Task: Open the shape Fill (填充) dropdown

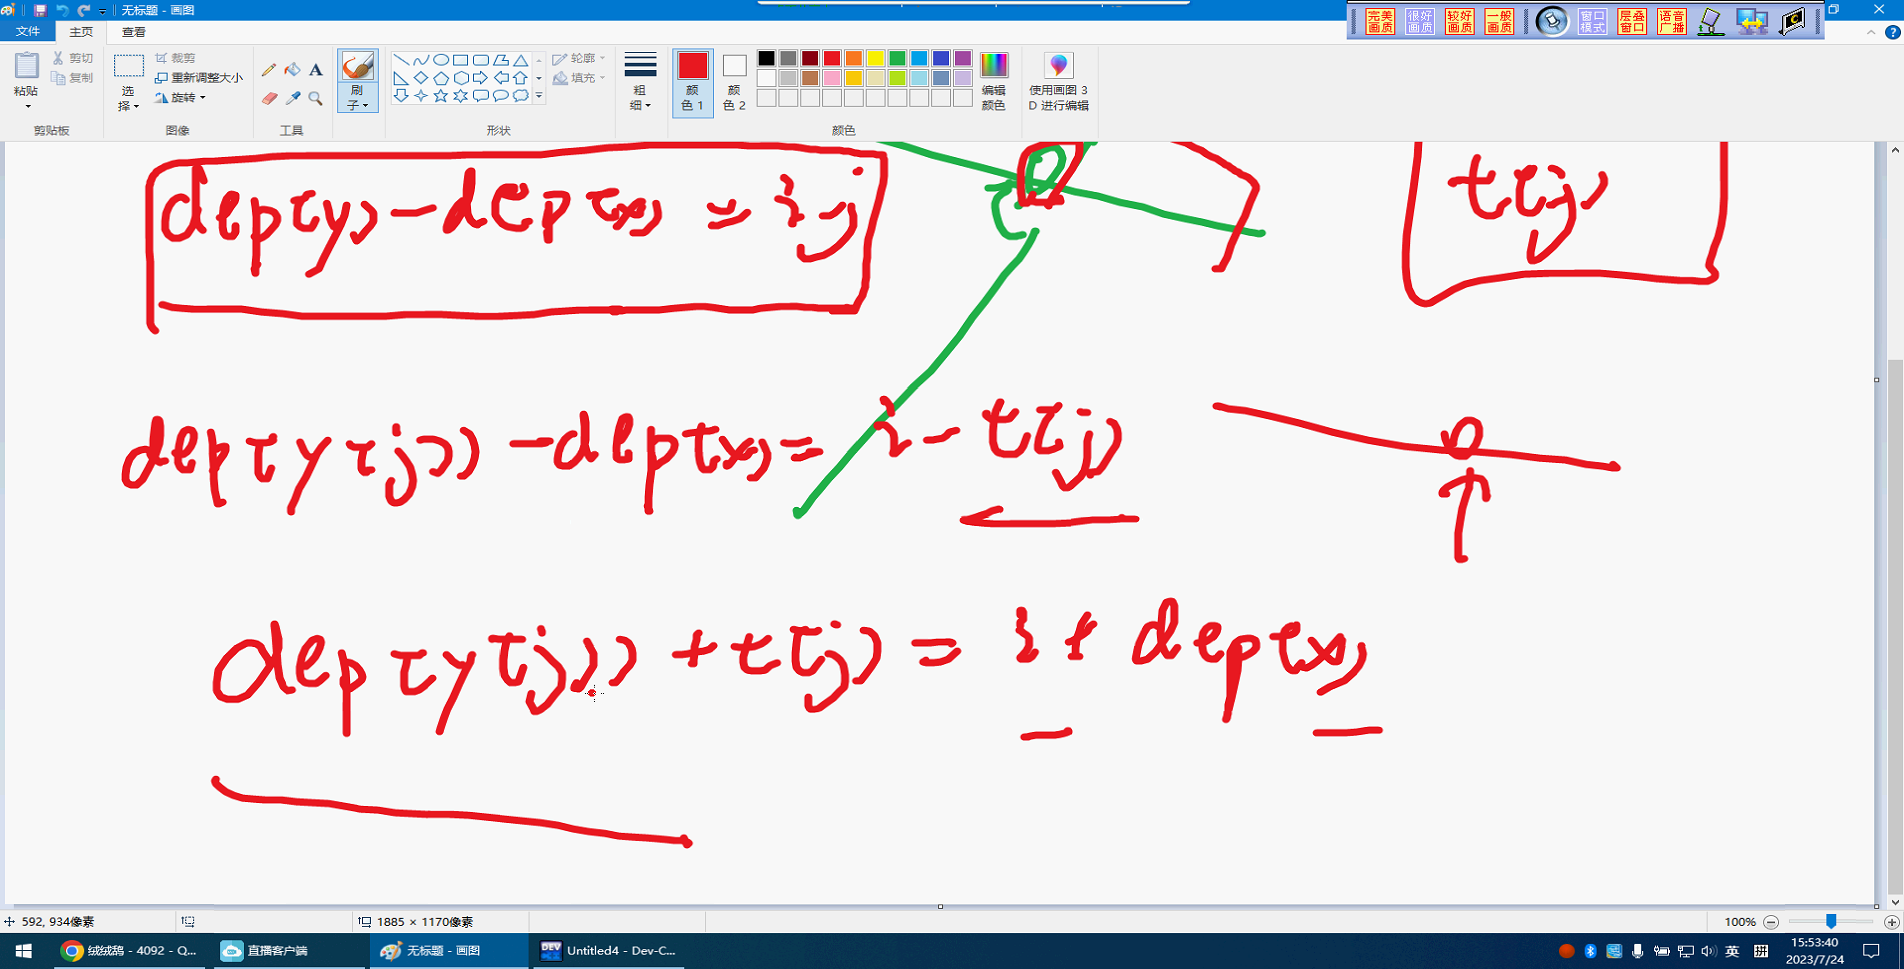Action: pyautogui.click(x=579, y=78)
